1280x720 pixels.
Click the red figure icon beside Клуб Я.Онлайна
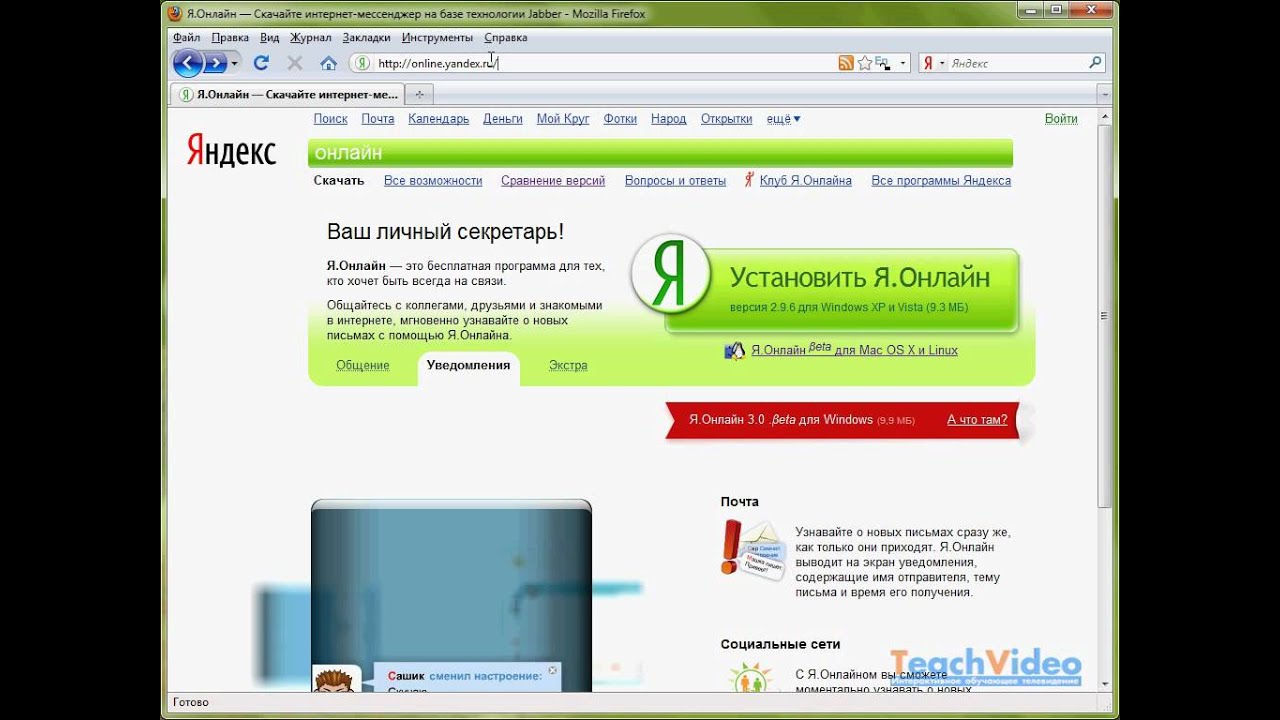750,180
